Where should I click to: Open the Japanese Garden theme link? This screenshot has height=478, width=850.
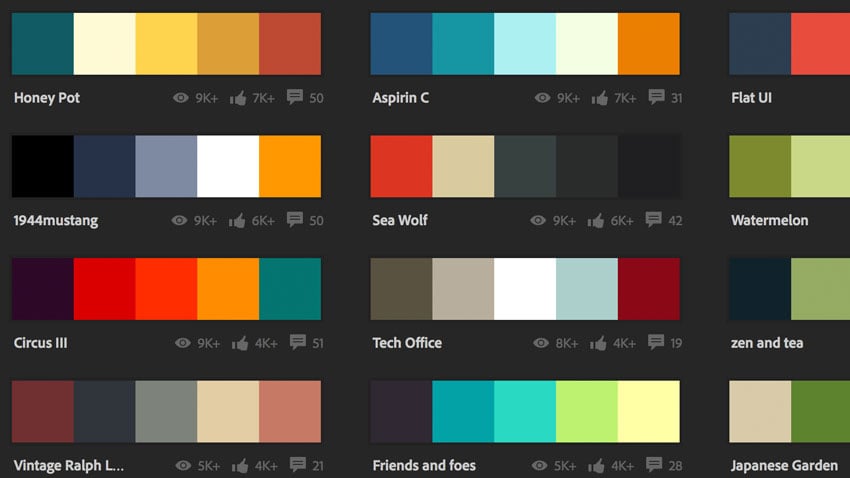click(782, 465)
